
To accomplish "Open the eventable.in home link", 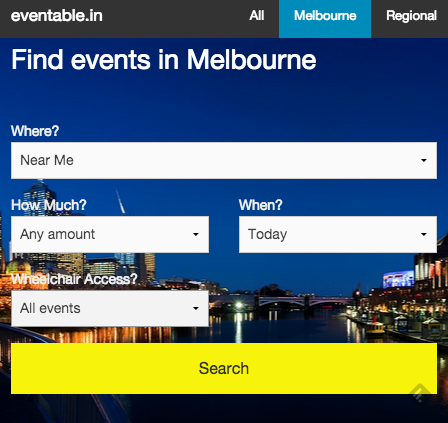I will click(x=57, y=16).
